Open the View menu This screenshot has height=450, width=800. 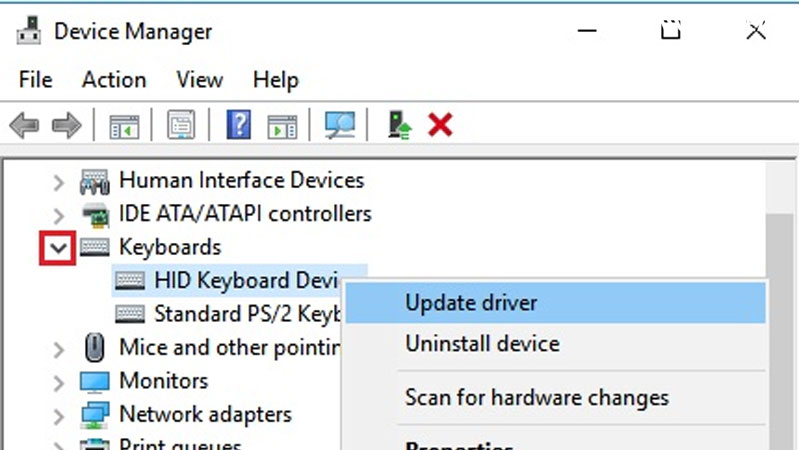(199, 80)
